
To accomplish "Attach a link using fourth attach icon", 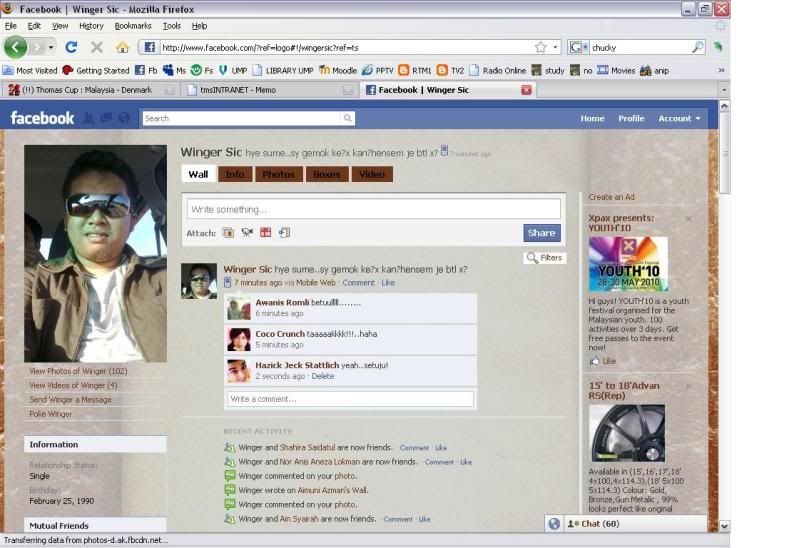I will tap(284, 233).
